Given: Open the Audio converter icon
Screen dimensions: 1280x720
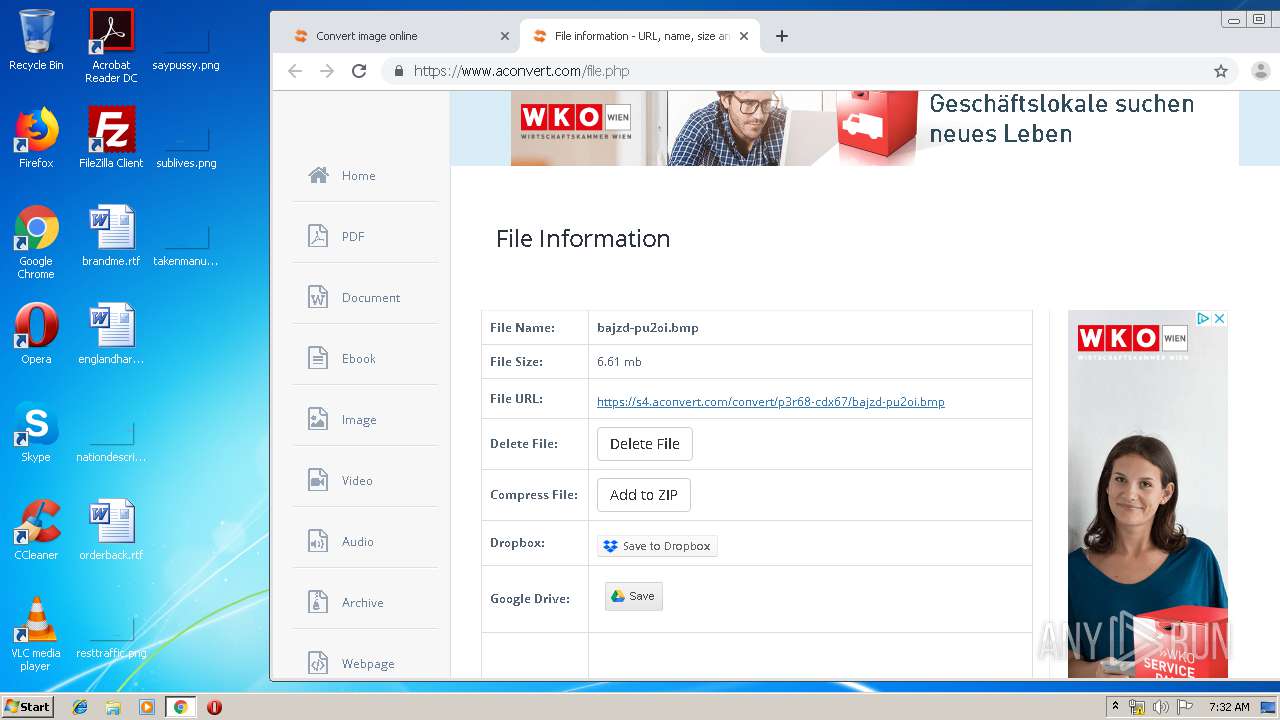Looking at the screenshot, I should 318,542.
